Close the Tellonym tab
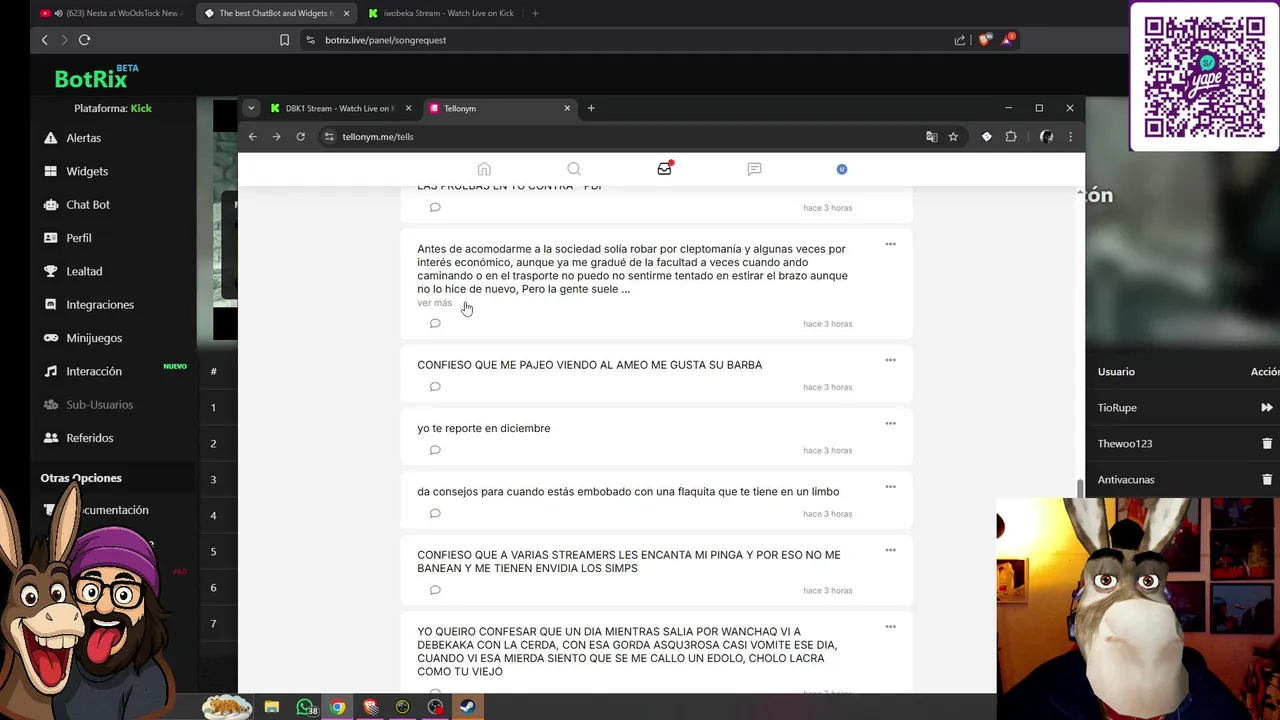 click(567, 108)
